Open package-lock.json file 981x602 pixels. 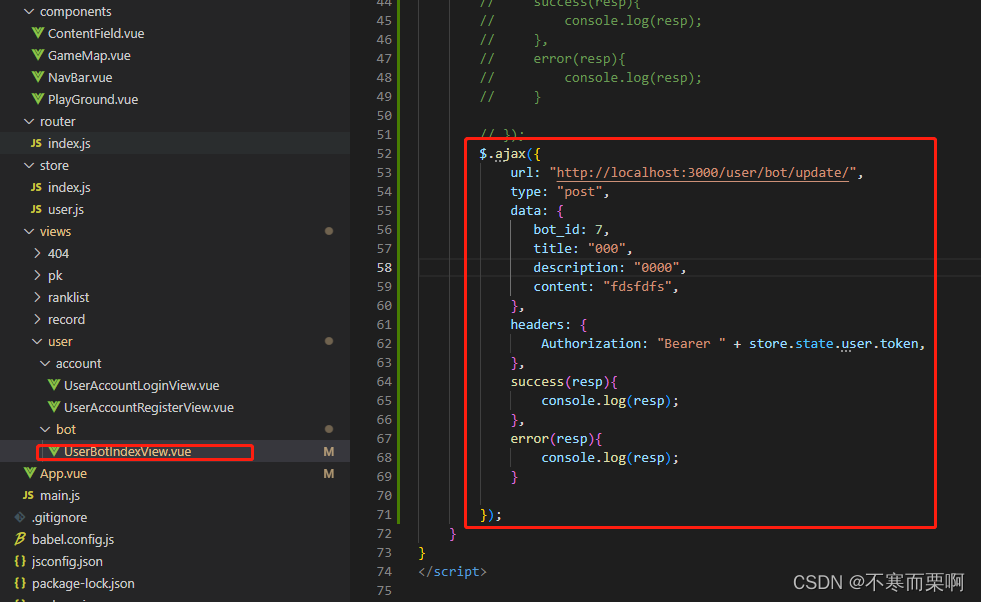coord(83,583)
